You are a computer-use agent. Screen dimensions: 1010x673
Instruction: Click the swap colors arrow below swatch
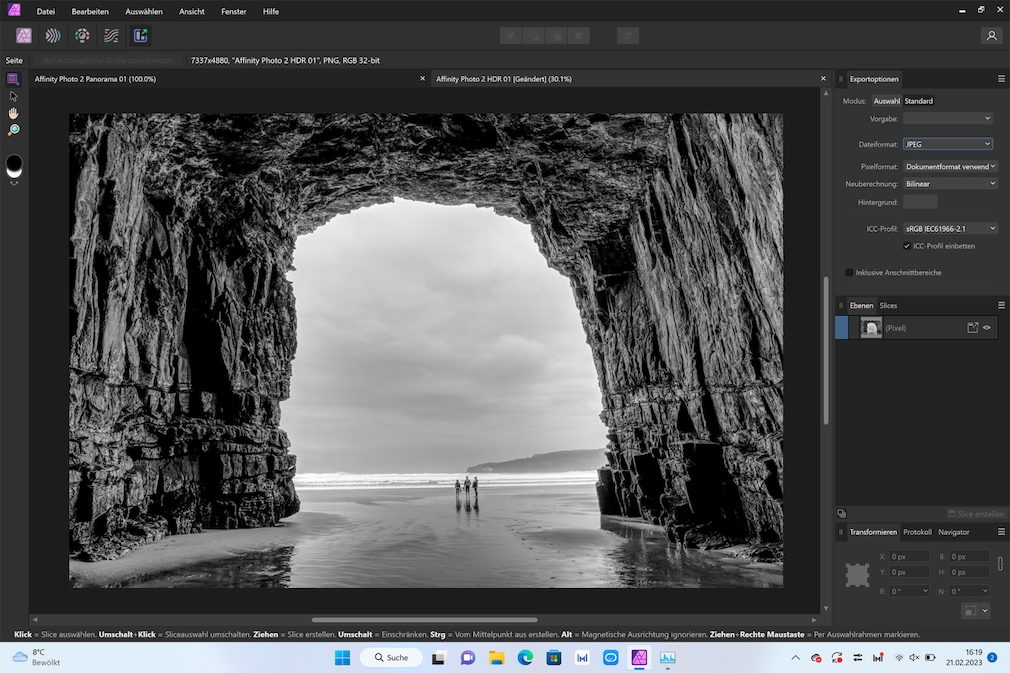coord(14,184)
